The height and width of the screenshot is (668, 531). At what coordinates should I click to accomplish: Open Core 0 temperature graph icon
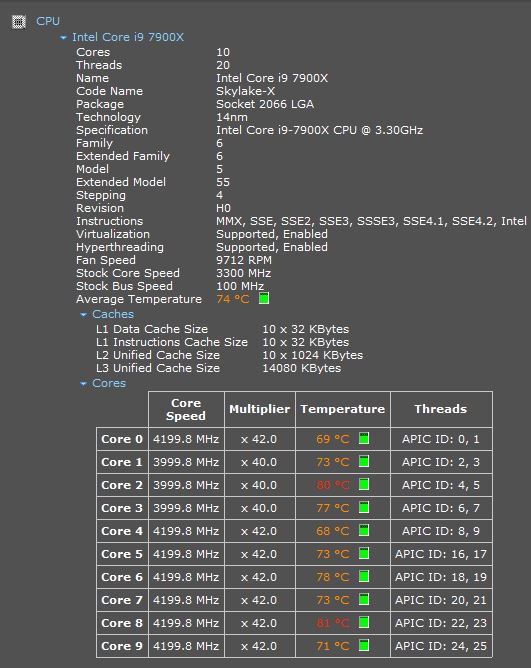coord(364,438)
